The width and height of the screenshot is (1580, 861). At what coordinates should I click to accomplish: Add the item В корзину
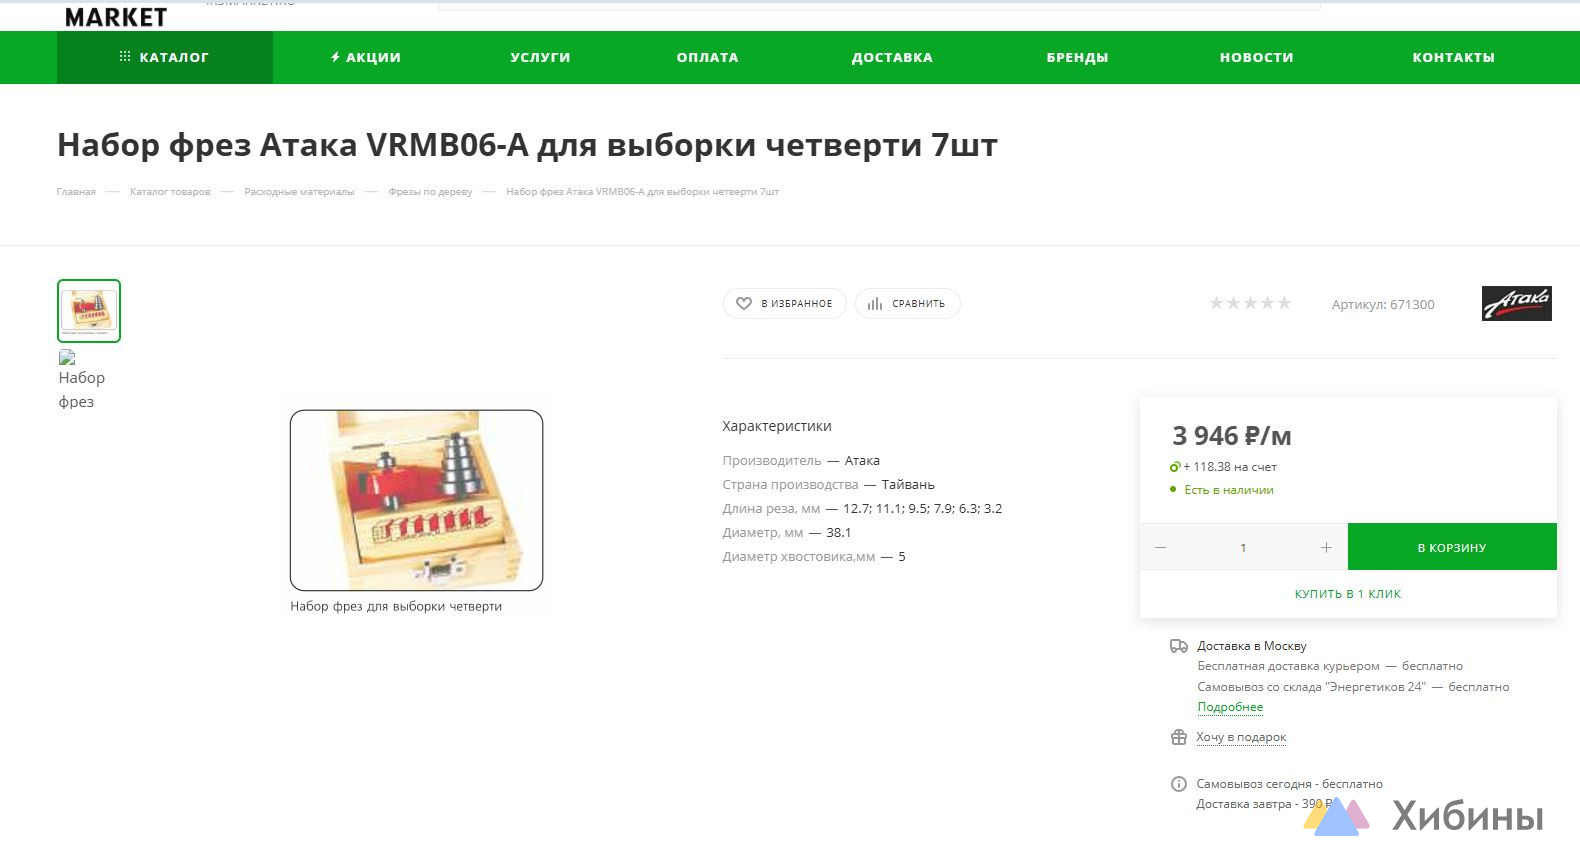(1452, 547)
